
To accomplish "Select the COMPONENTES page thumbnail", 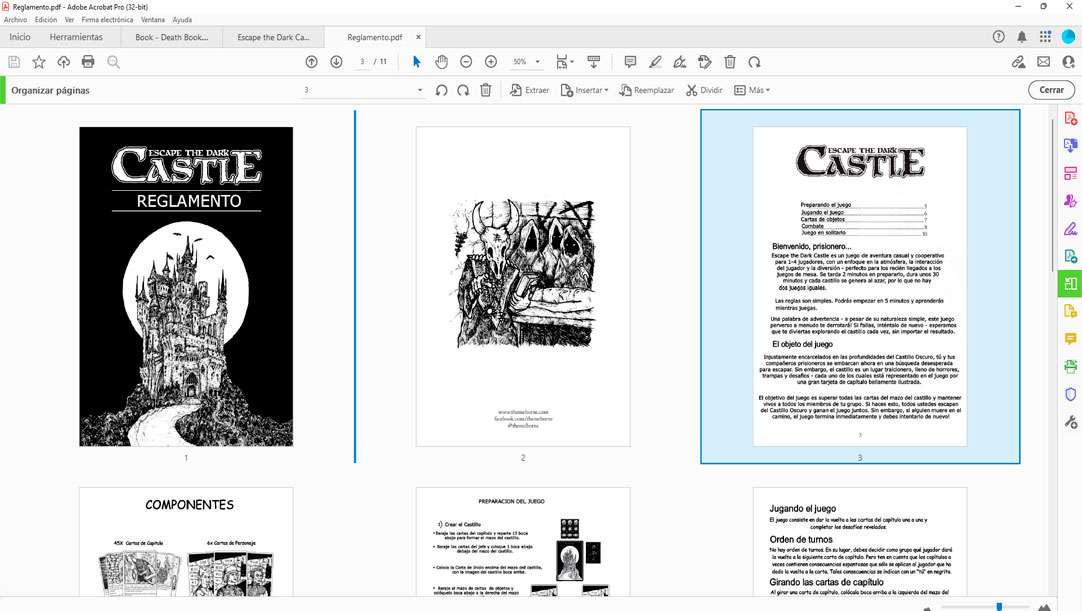I will tap(186, 542).
